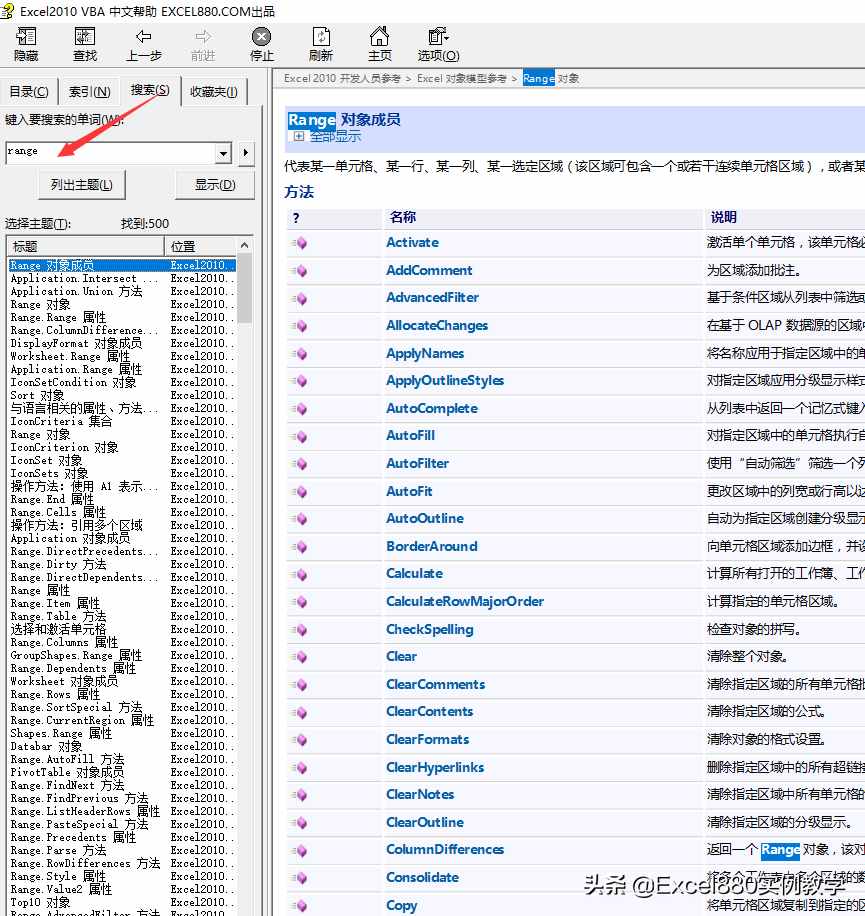
Task: Sort results by the 位置 column header
Action: [x=200, y=246]
